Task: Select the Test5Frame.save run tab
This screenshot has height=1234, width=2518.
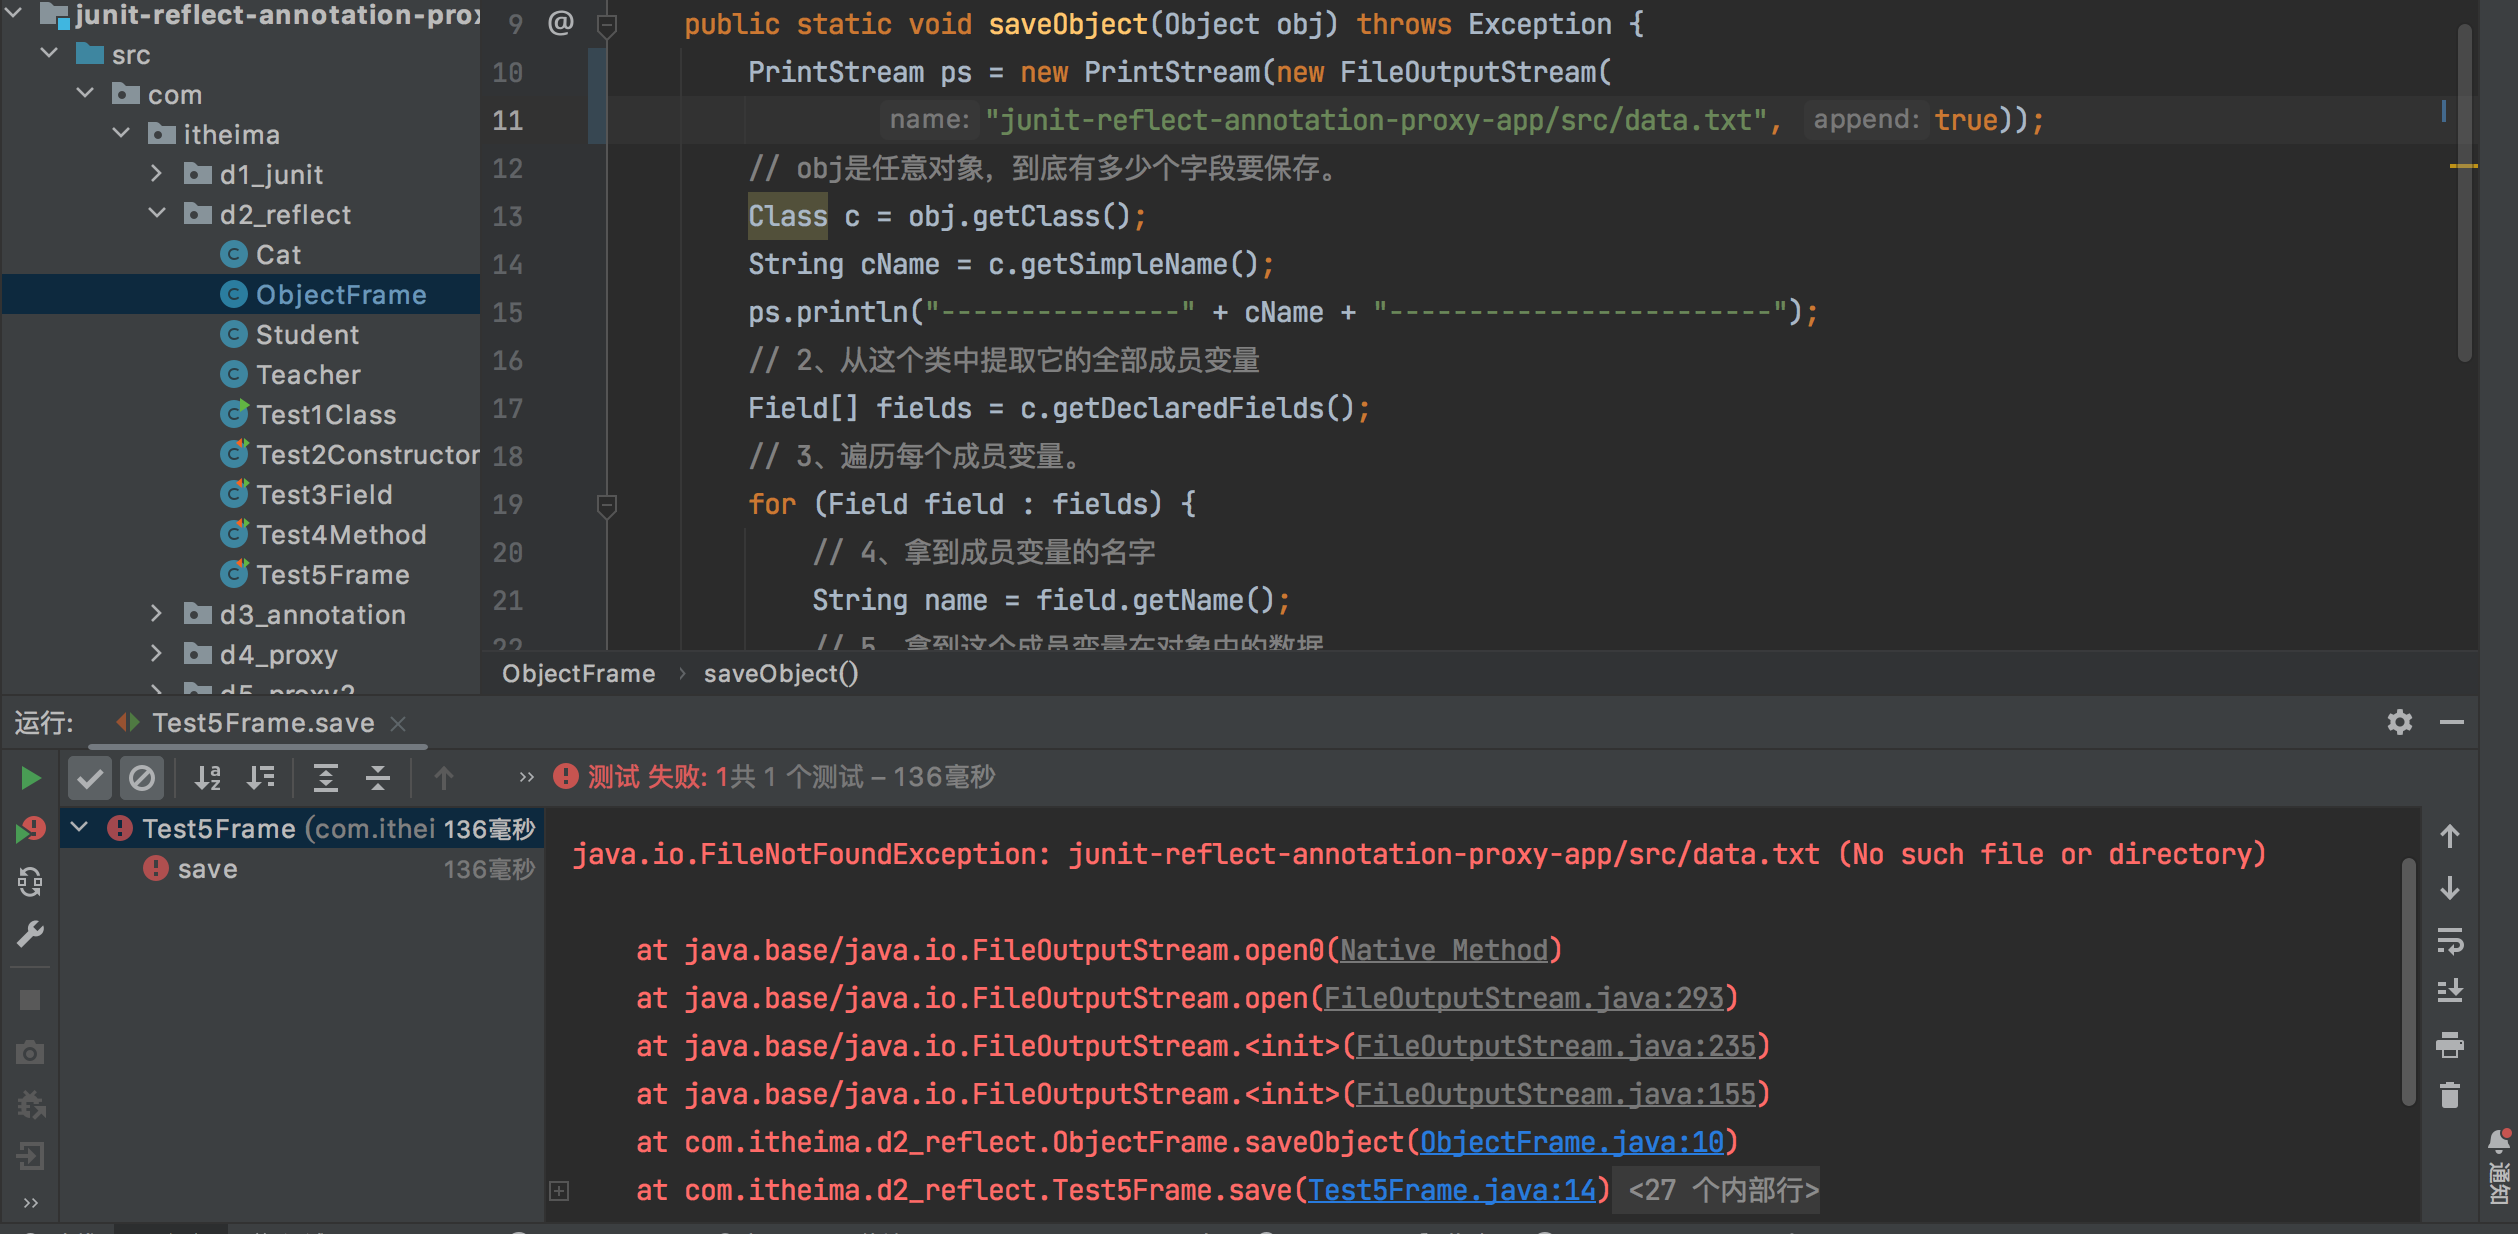Action: 262,722
